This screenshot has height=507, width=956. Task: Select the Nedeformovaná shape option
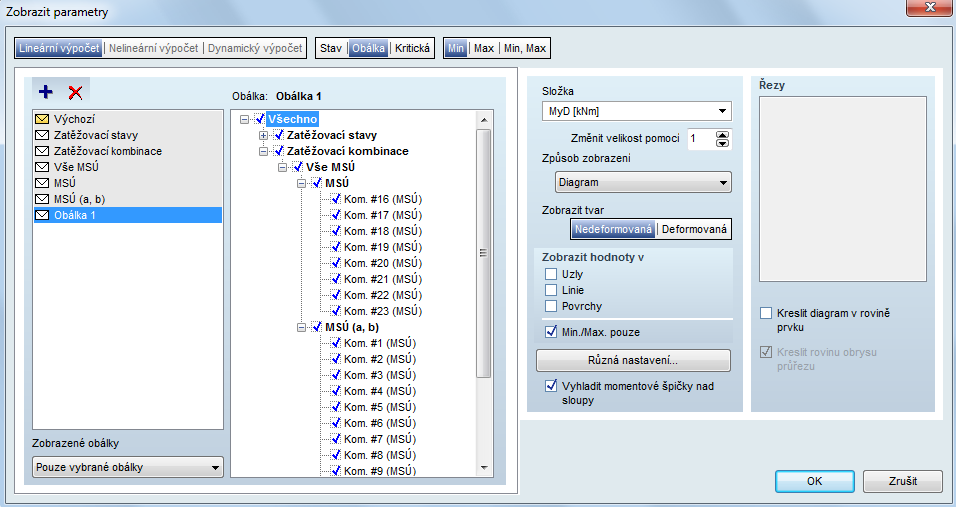(x=613, y=229)
